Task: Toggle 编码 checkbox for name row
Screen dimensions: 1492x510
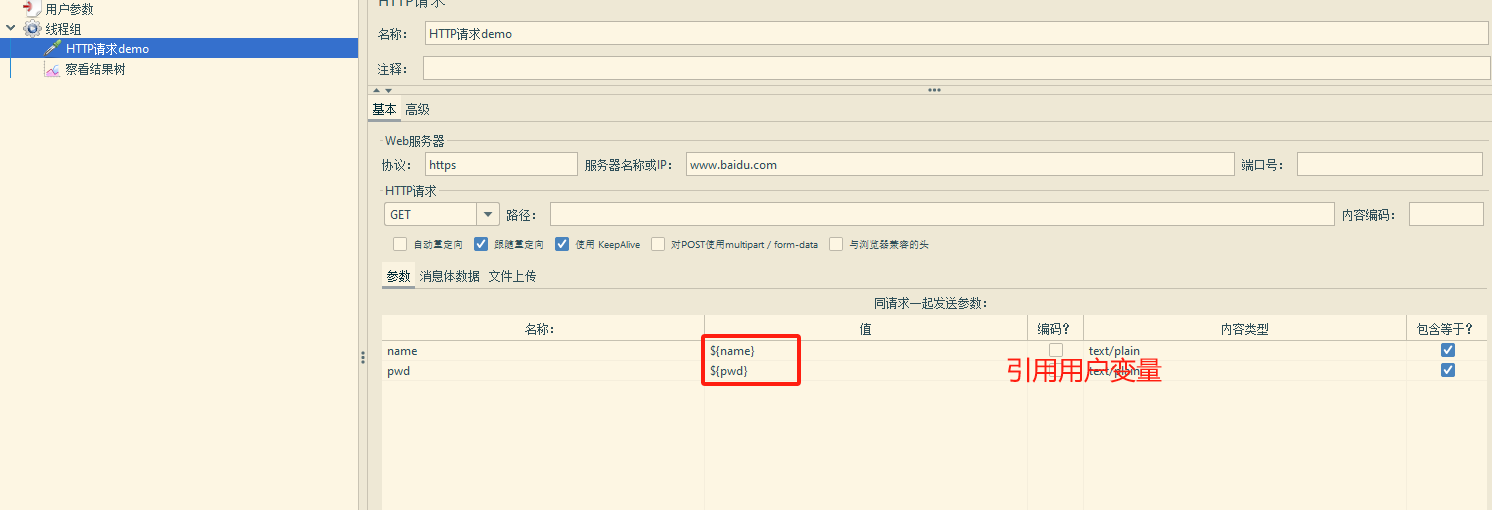Action: [1056, 350]
